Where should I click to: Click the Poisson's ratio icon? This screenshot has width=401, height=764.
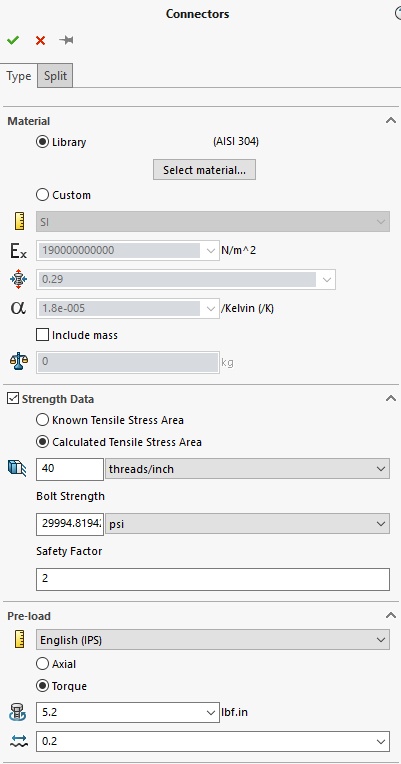[19, 280]
